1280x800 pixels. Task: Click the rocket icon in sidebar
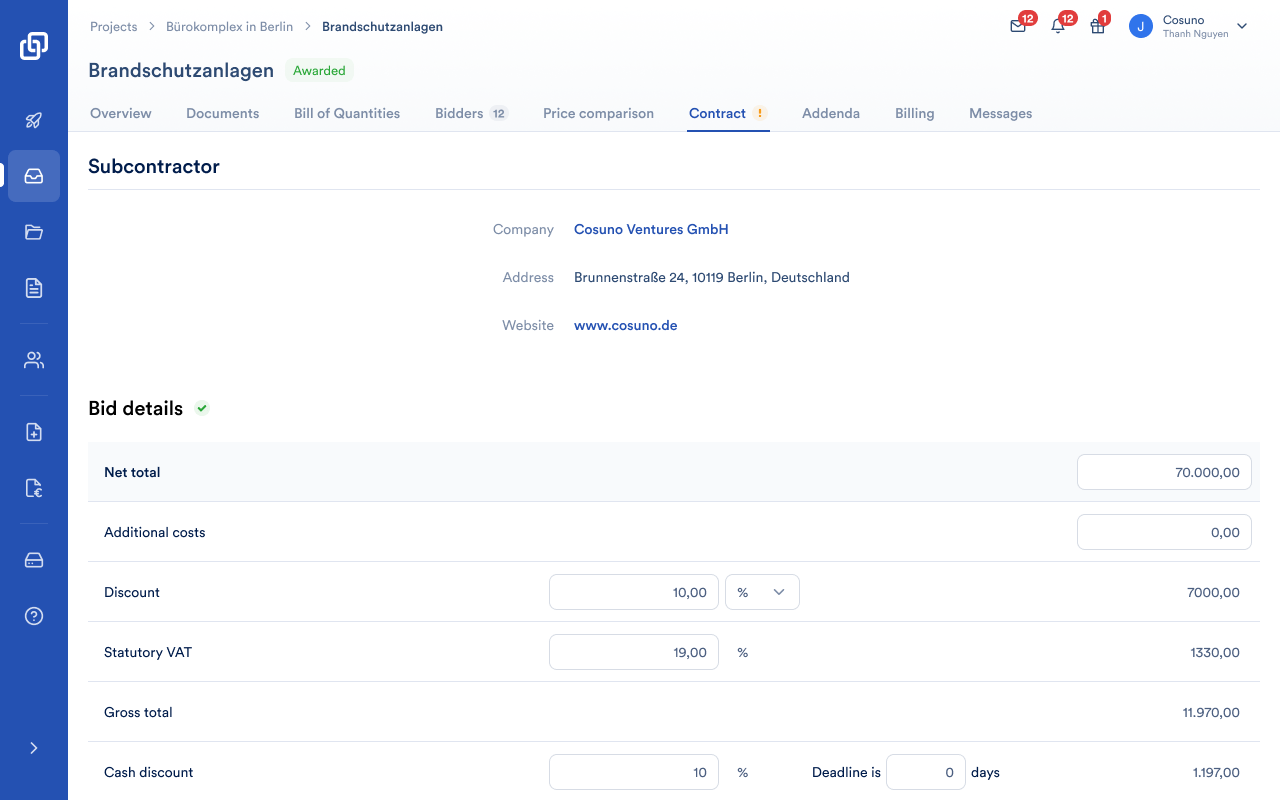point(34,120)
